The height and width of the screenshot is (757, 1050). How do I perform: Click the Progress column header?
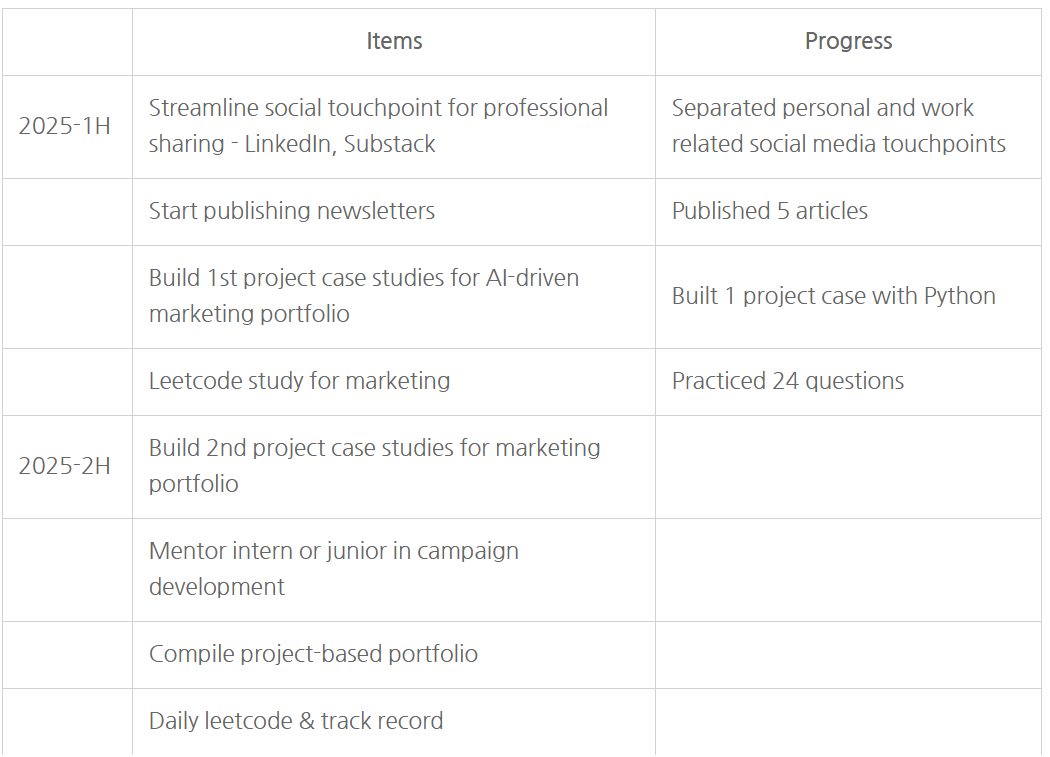click(848, 41)
